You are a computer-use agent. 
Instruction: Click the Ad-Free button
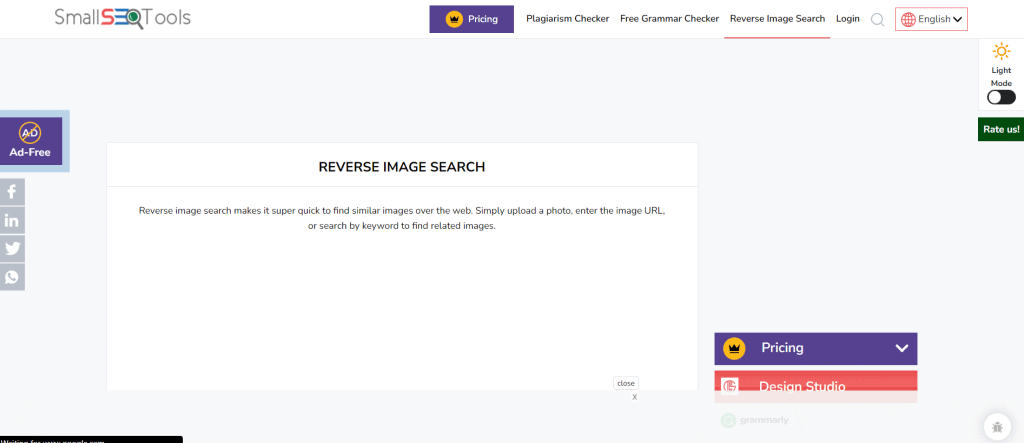tap(30, 141)
